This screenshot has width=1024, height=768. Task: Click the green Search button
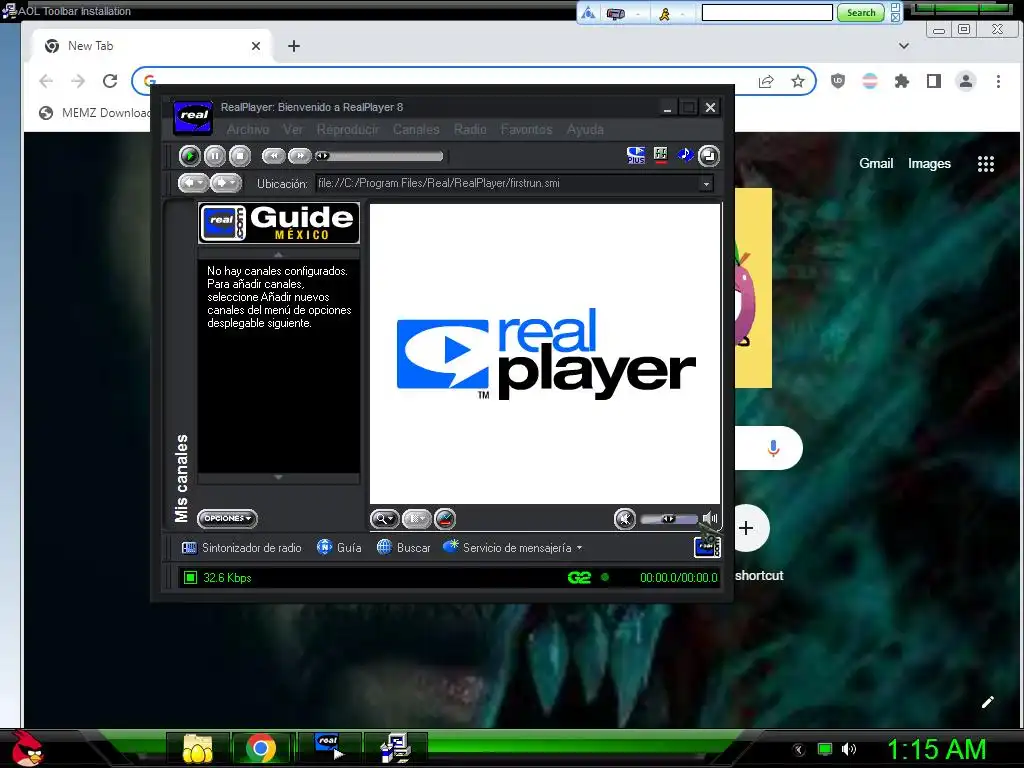861,12
